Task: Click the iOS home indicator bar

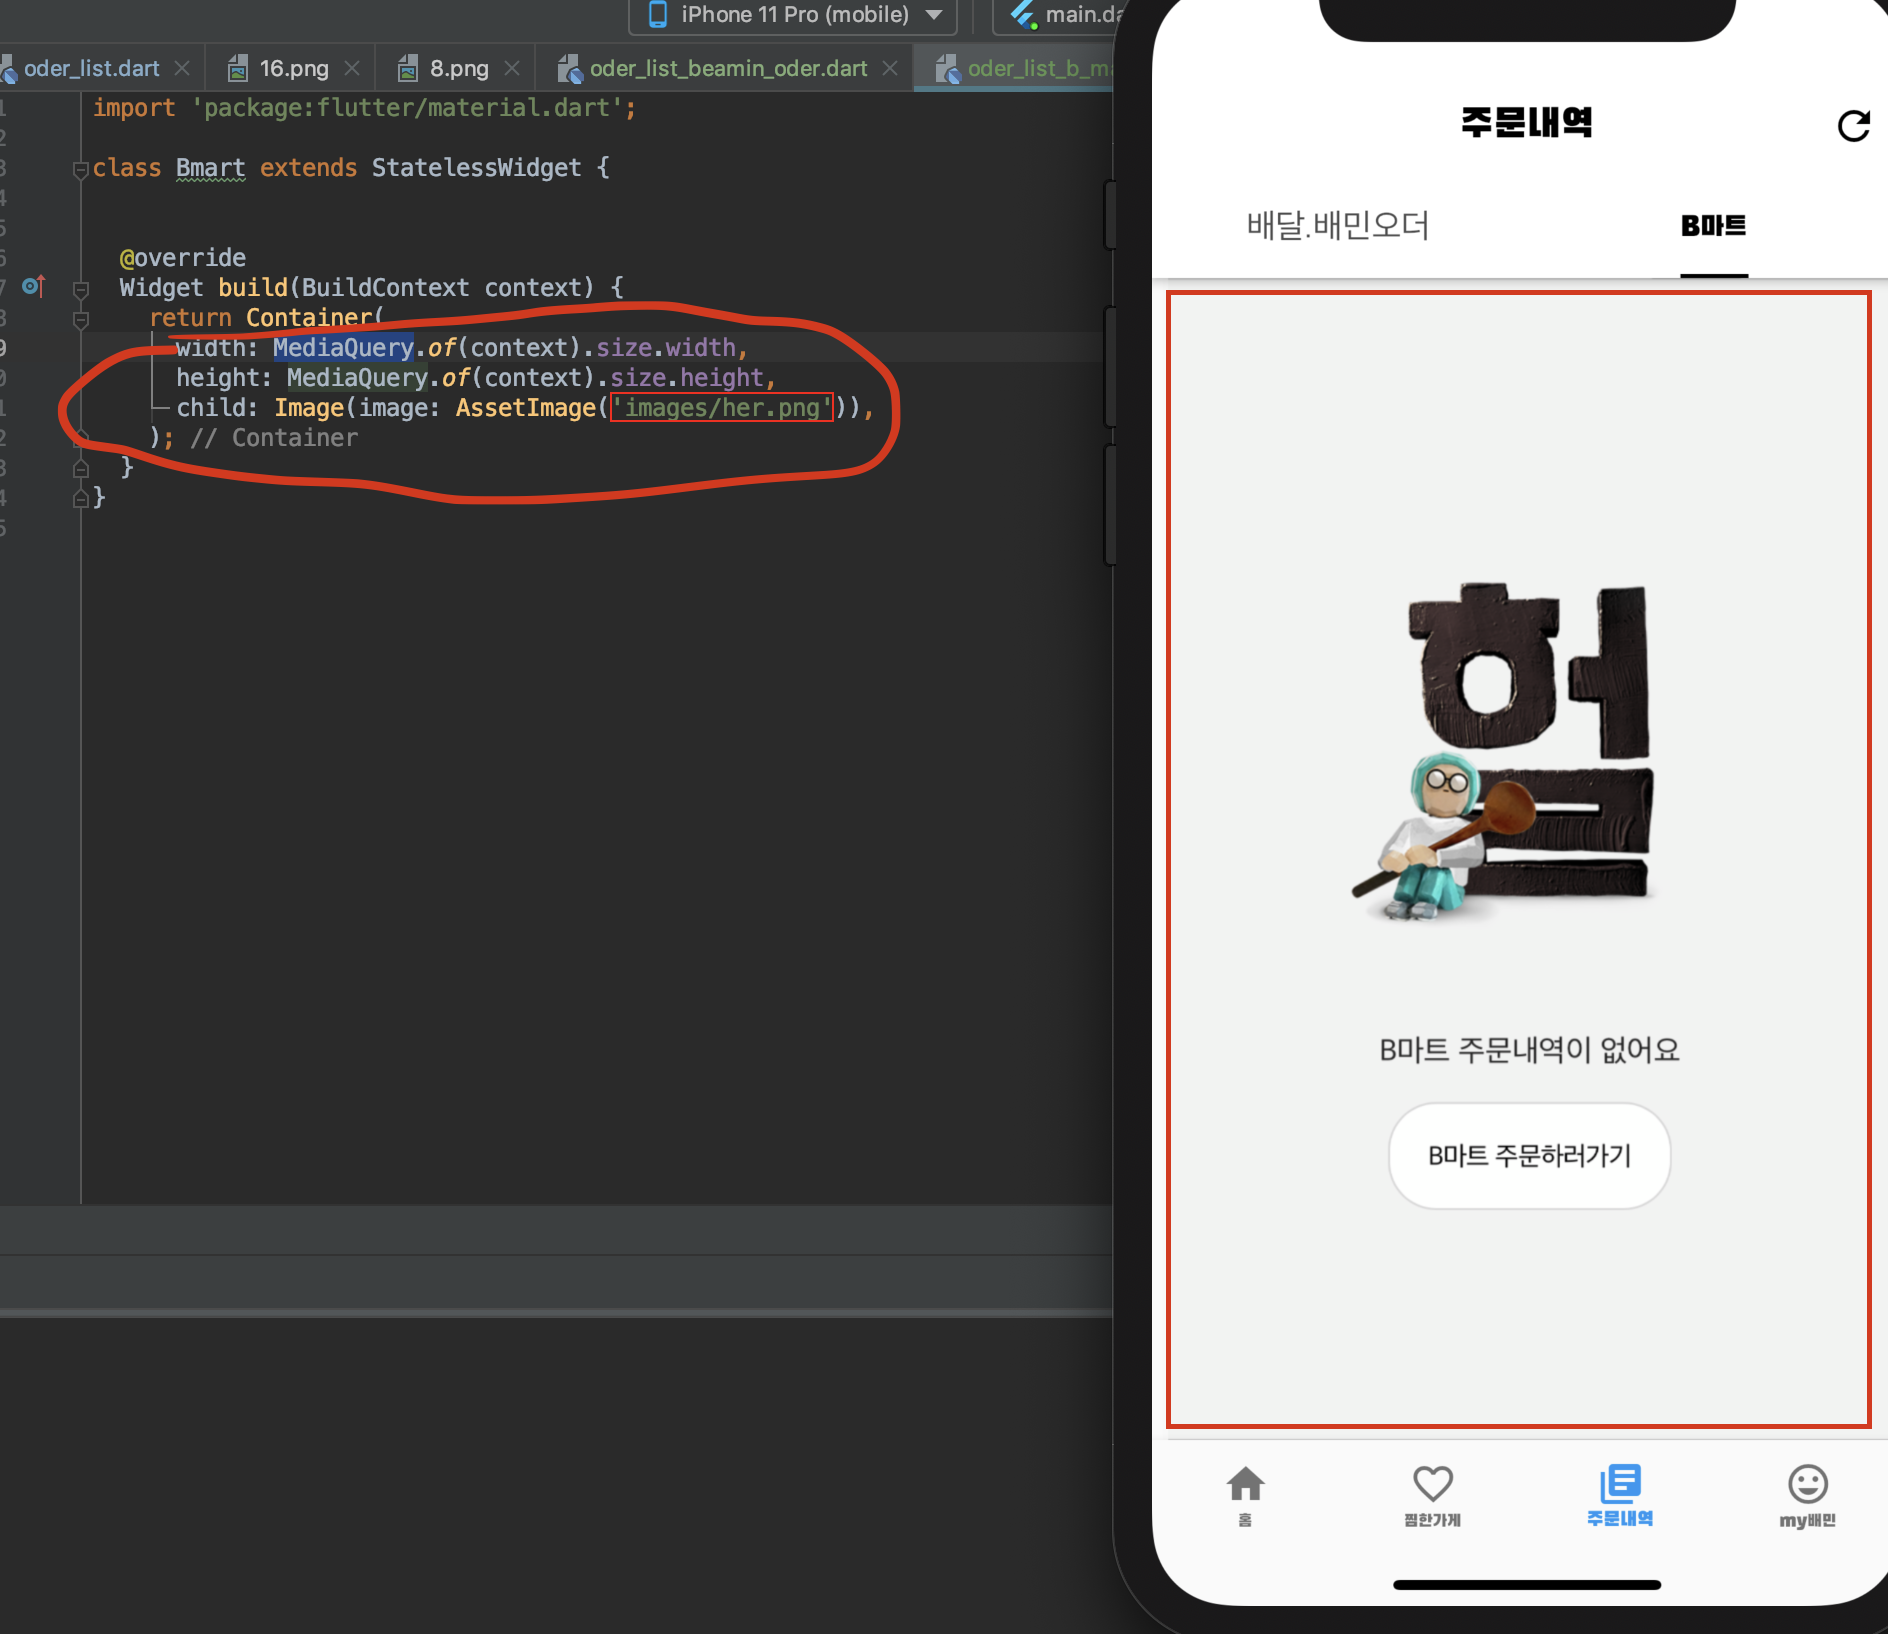Action: [1527, 1585]
